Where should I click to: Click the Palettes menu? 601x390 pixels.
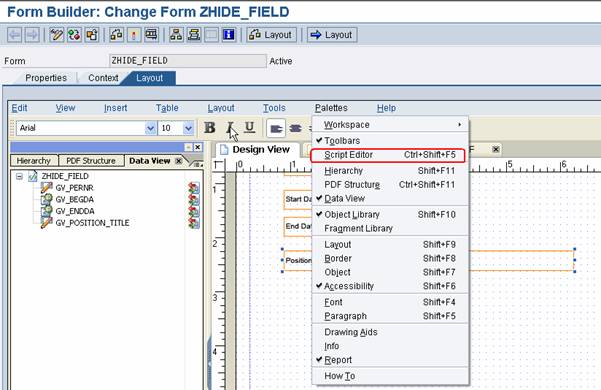coord(331,108)
